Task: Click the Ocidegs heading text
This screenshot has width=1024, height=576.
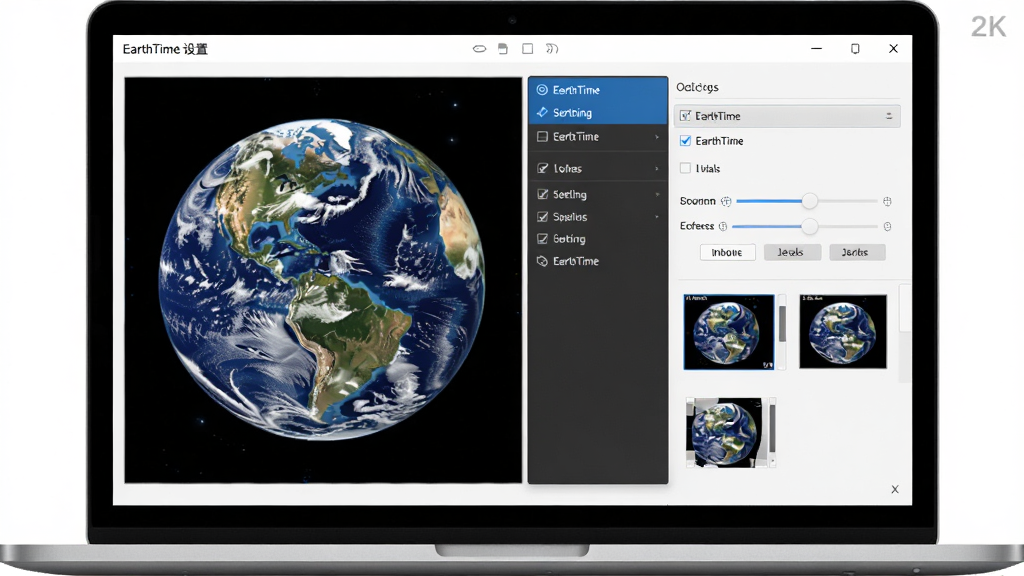Action: point(697,87)
